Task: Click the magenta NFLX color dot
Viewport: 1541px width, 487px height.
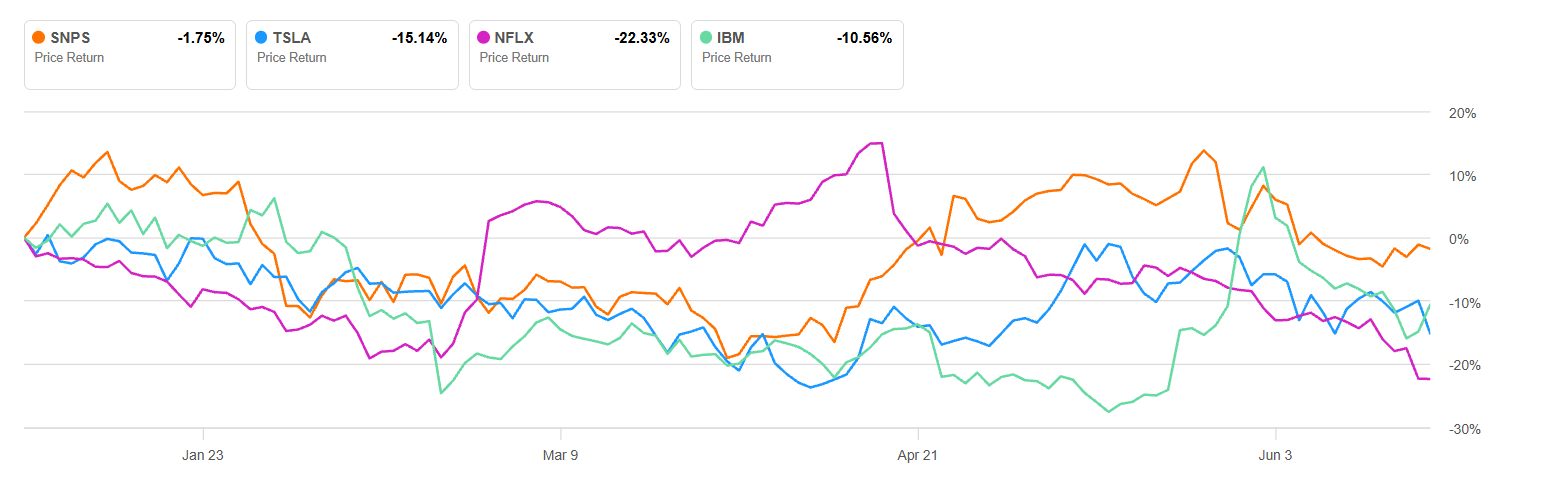Action: [485, 37]
